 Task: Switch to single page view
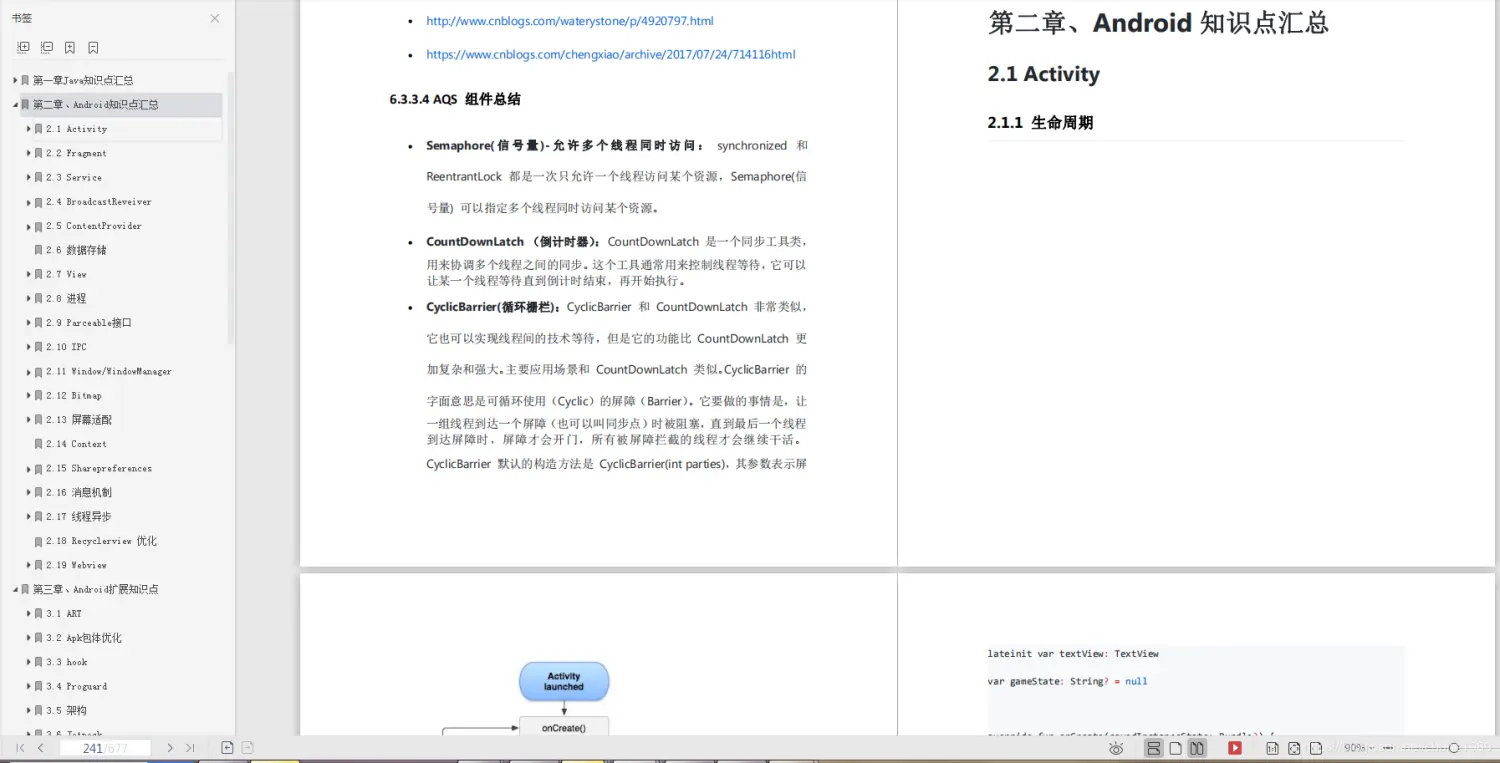tap(1176, 748)
